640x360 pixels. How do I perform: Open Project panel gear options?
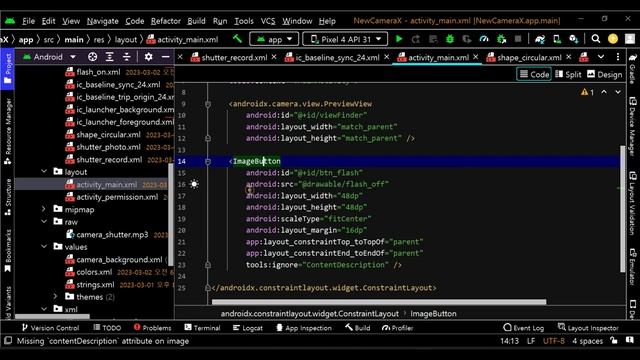click(149, 57)
